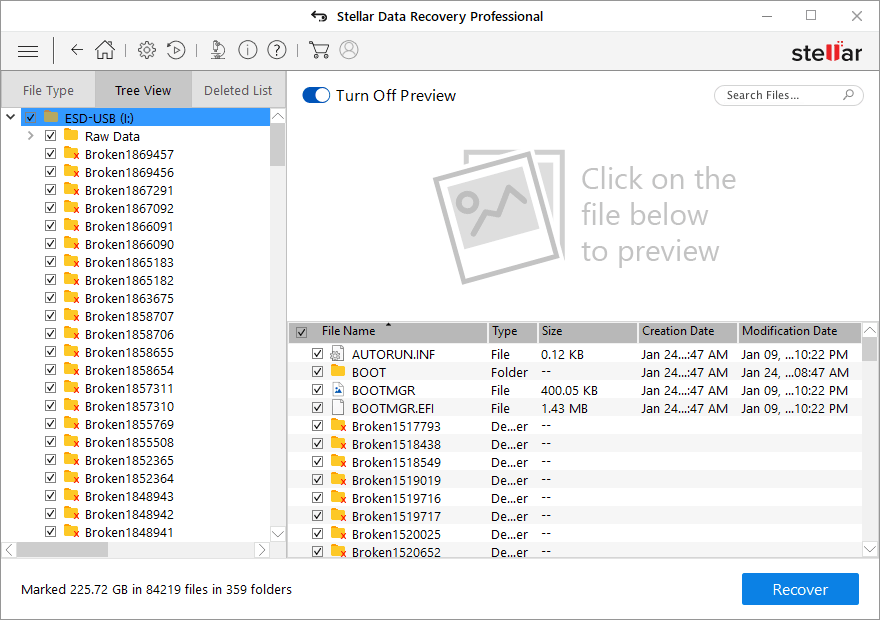Uncheck the AUTORUN.INF file checkbox
The width and height of the screenshot is (880, 620).
(x=318, y=354)
